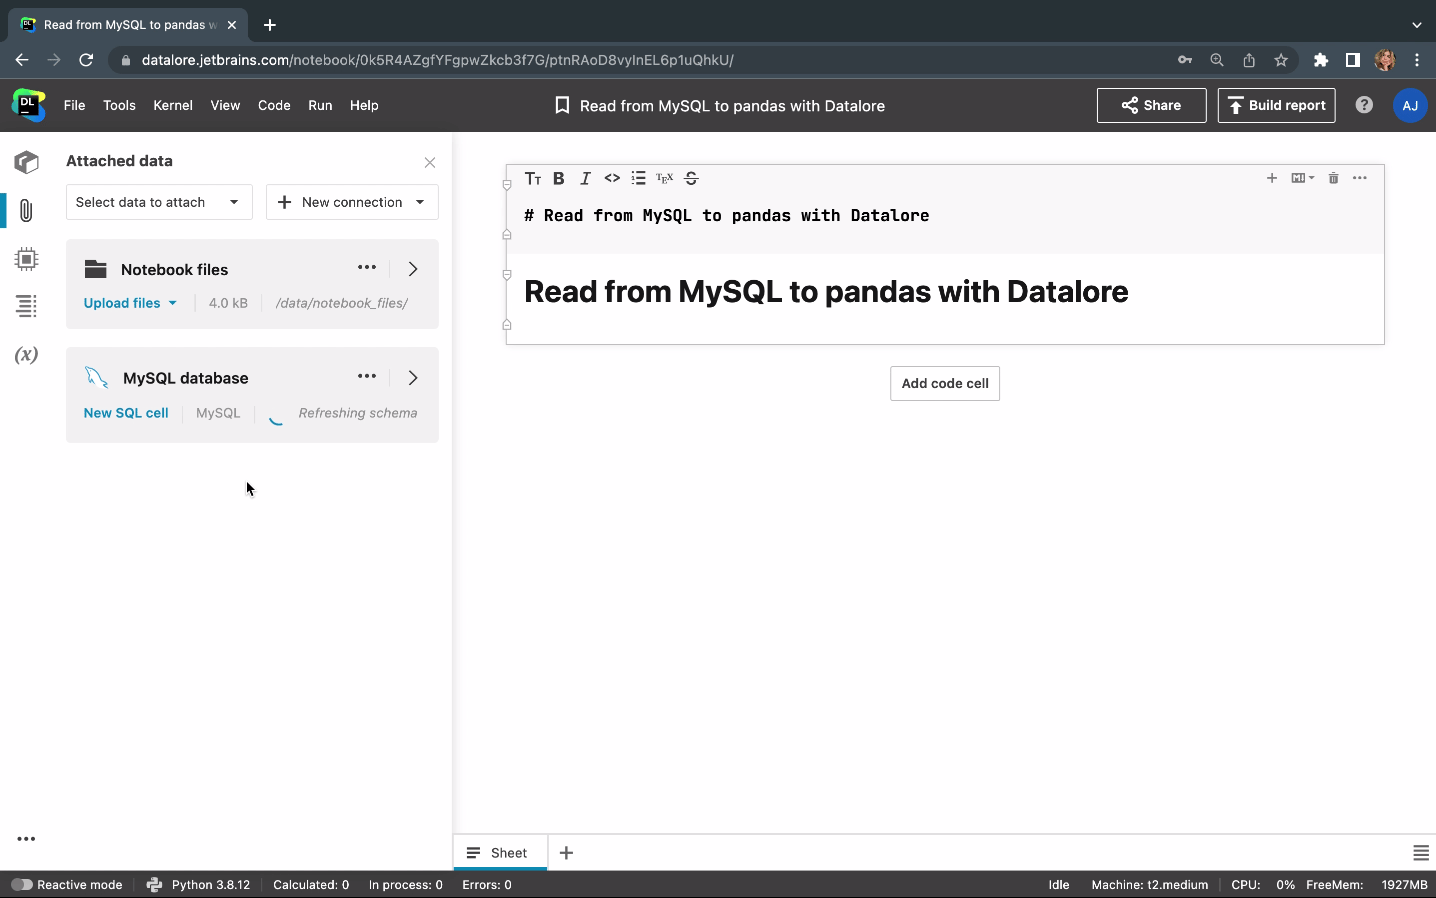
Task: Expand the Upload files dropdown
Action: click(x=130, y=303)
